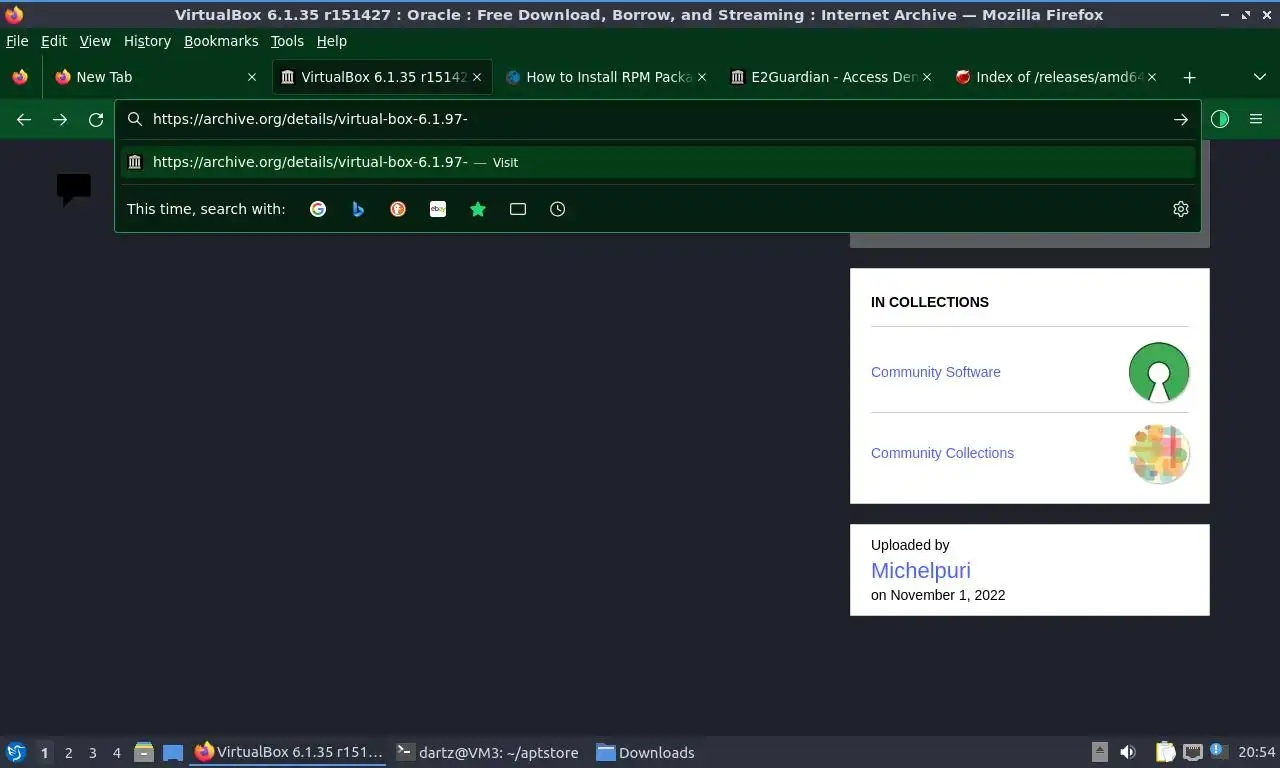Search this time with eBay

pyautogui.click(x=438, y=209)
